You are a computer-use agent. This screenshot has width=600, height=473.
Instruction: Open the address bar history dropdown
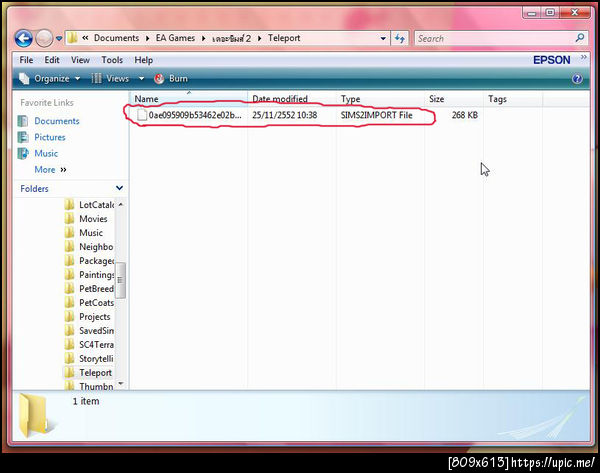click(x=383, y=39)
